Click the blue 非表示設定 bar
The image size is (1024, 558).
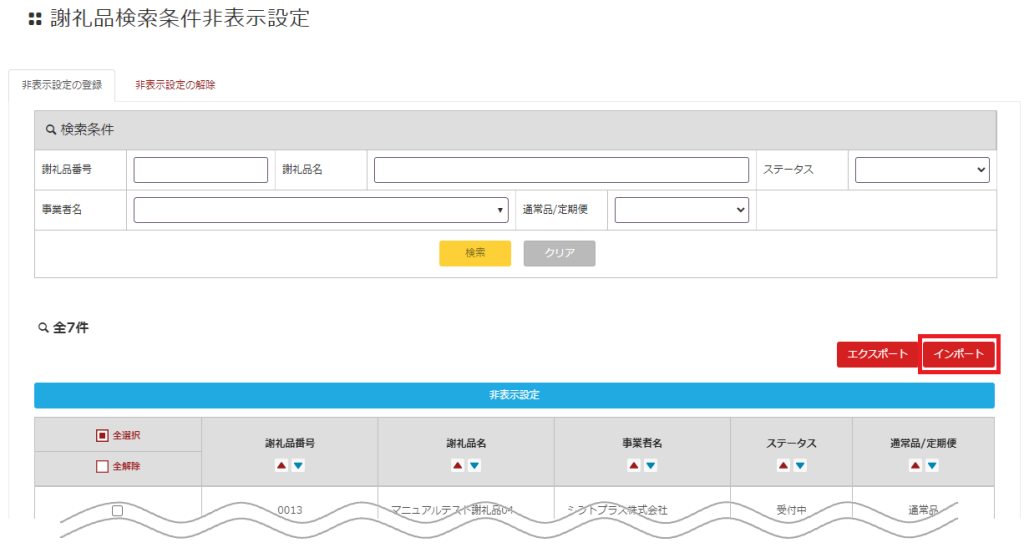(514, 395)
